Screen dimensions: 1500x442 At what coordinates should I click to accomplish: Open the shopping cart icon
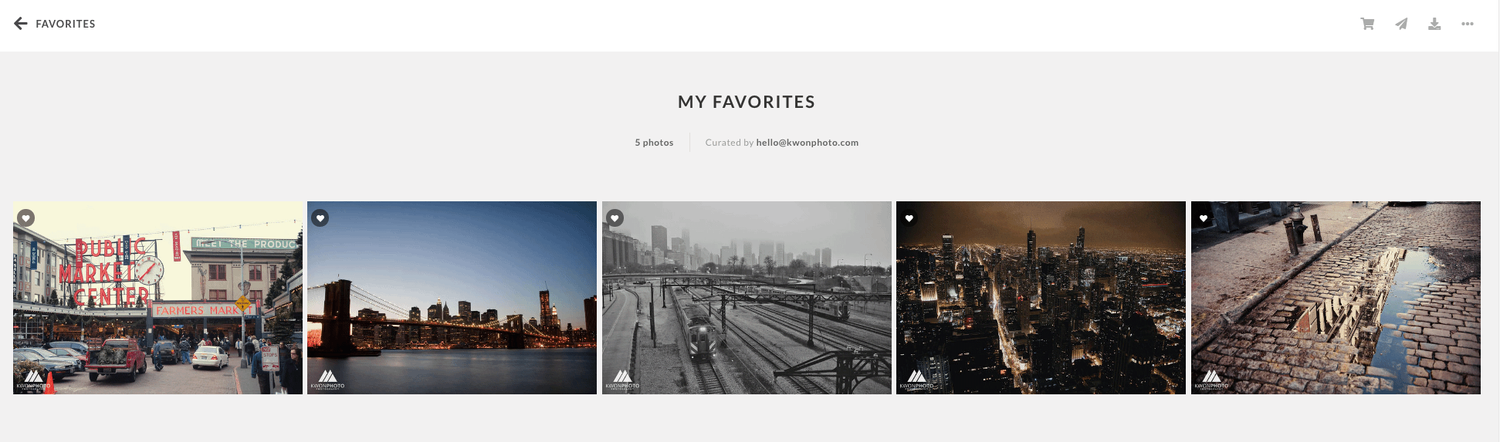click(1367, 24)
